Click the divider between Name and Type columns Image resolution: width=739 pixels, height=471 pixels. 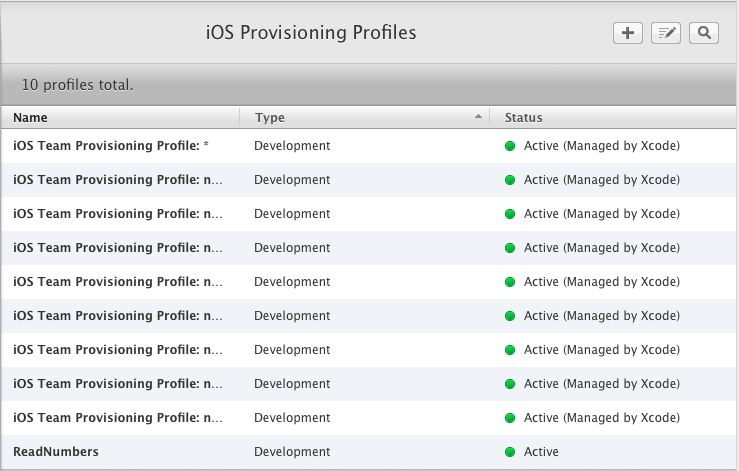tap(240, 117)
